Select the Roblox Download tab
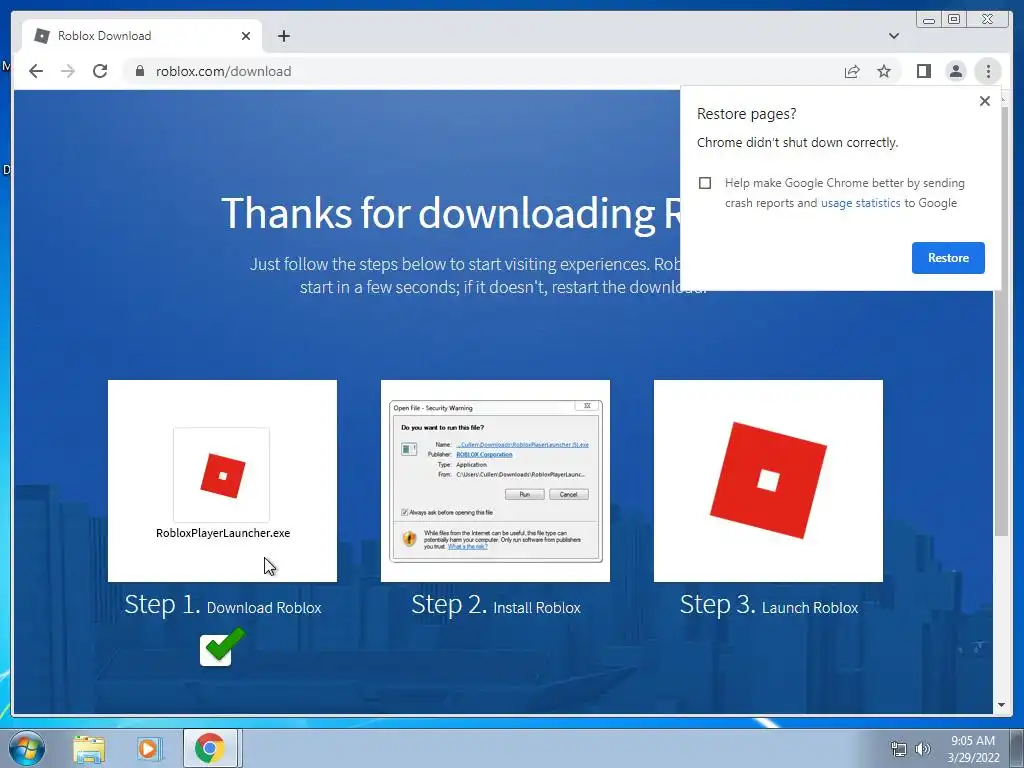The image size is (1024, 768). pyautogui.click(x=142, y=36)
